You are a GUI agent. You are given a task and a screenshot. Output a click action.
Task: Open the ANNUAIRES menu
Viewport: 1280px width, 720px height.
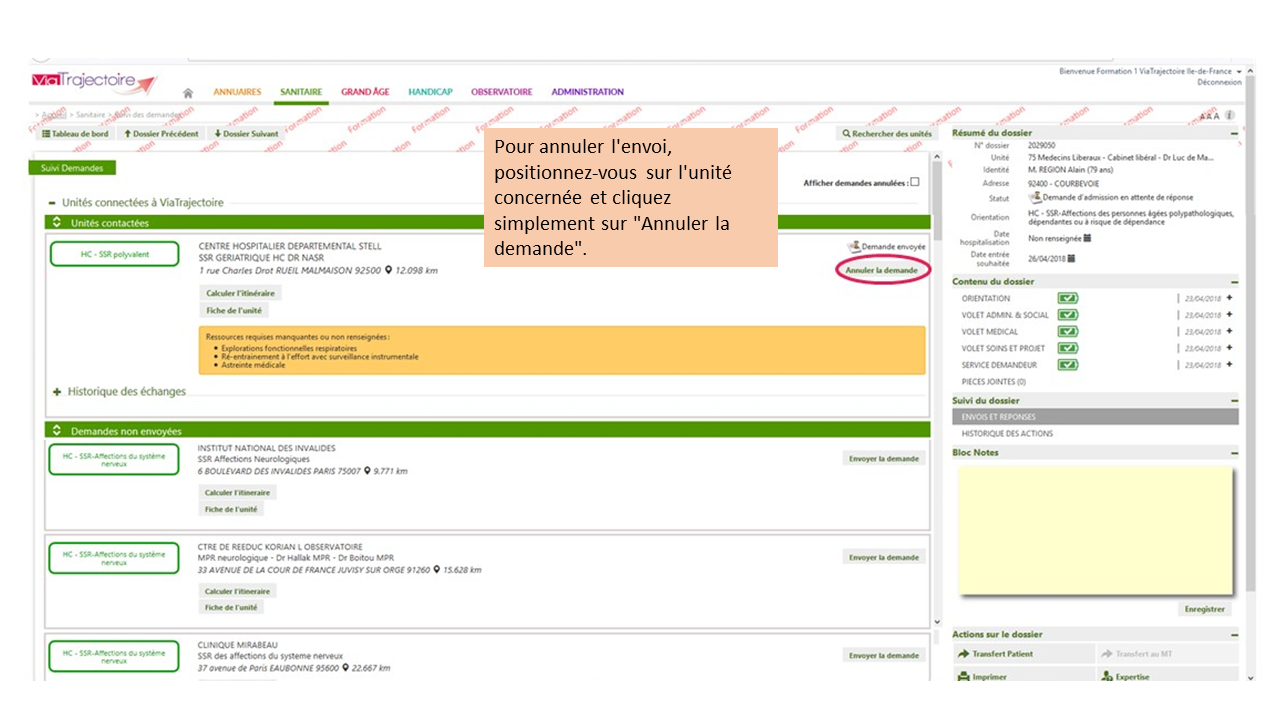[x=237, y=92]
